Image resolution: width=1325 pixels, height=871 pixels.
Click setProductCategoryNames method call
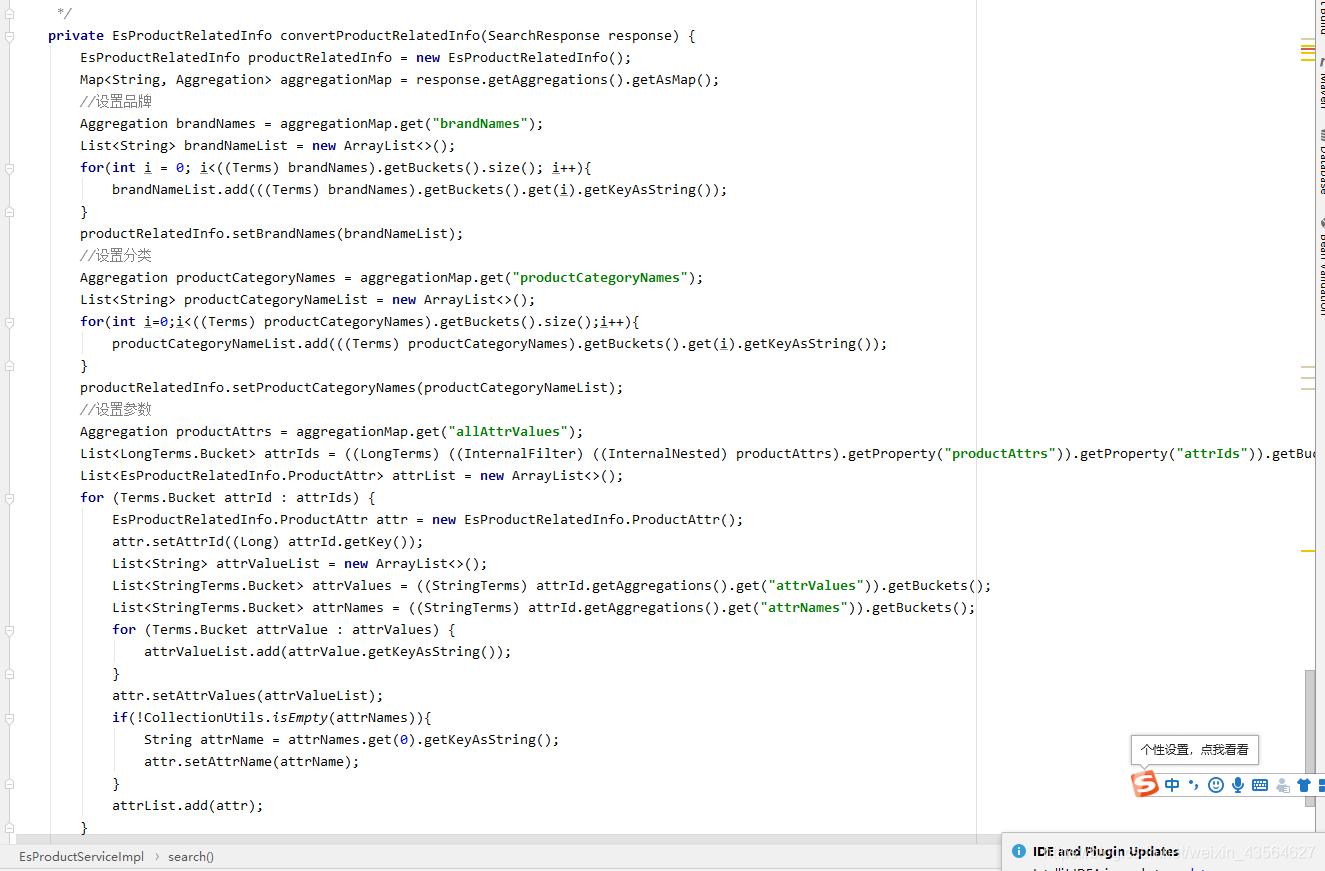(x=324, y=388)
